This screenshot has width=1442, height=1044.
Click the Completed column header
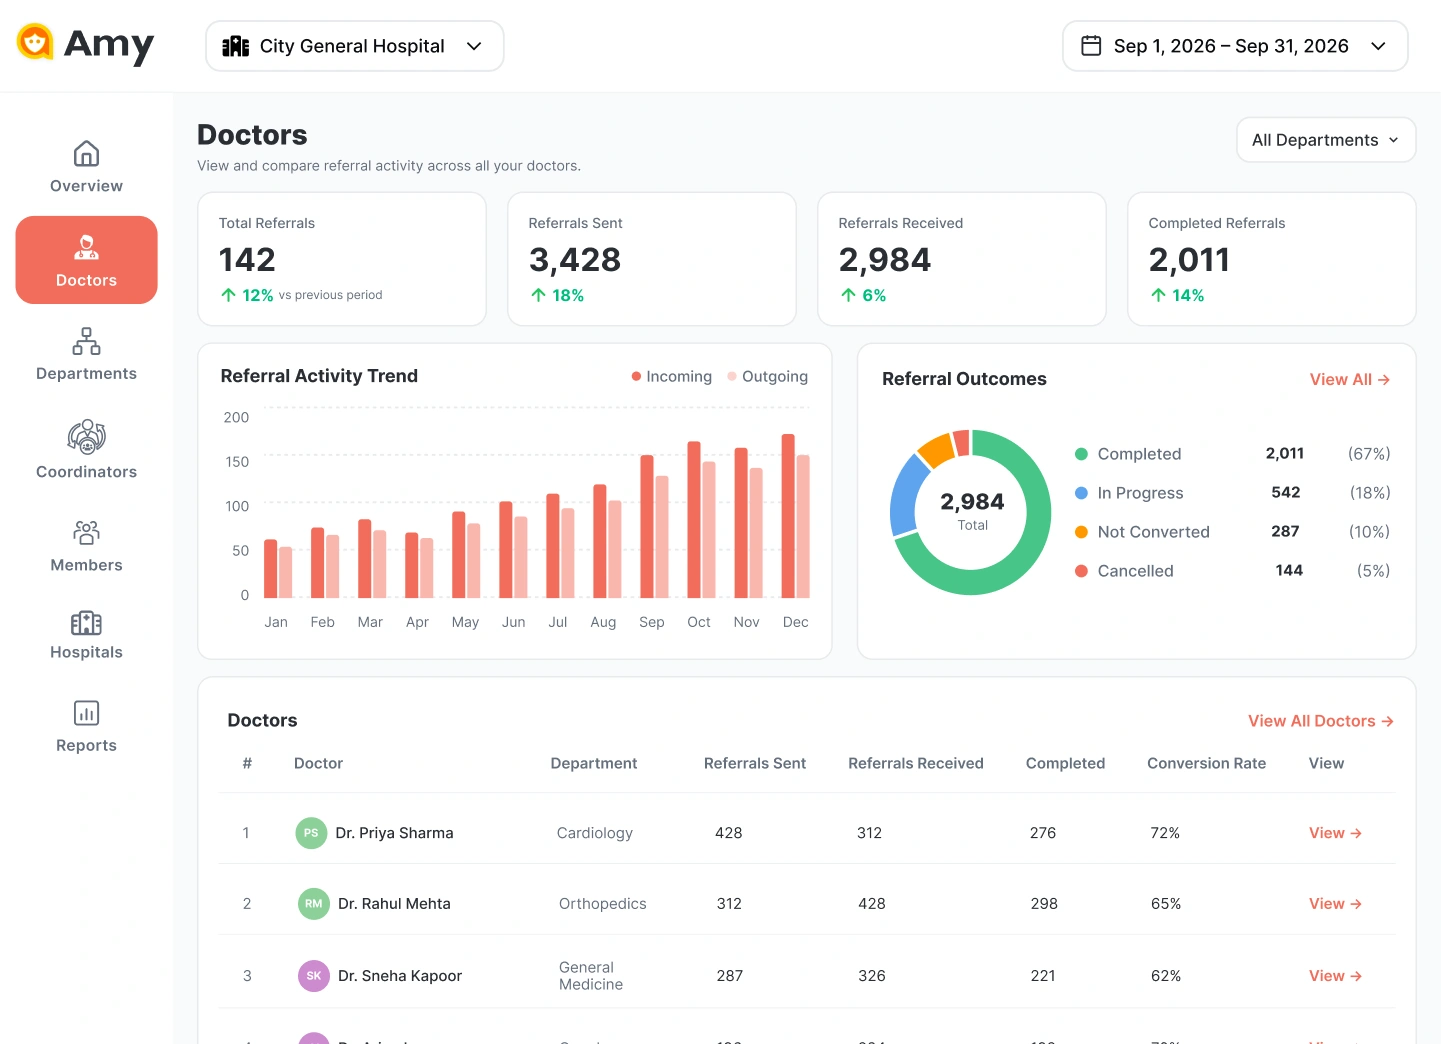1065,763
